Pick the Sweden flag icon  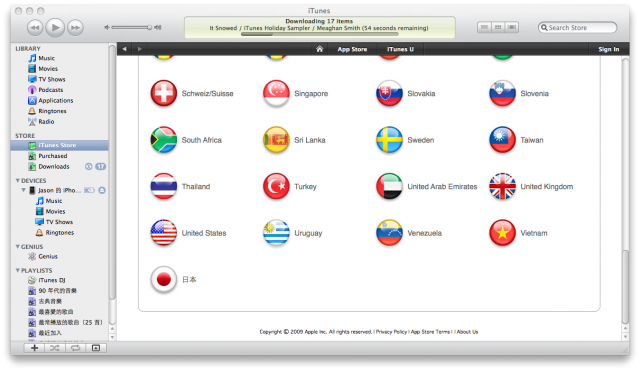pos(389,140)
